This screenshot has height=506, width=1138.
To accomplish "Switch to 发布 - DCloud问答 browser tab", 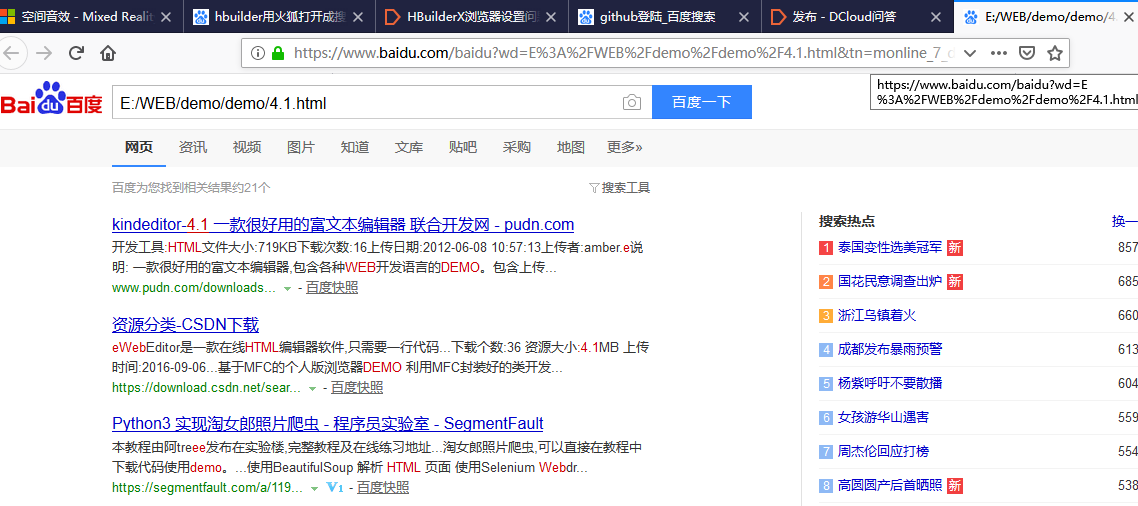I will (x=856, y=16).
